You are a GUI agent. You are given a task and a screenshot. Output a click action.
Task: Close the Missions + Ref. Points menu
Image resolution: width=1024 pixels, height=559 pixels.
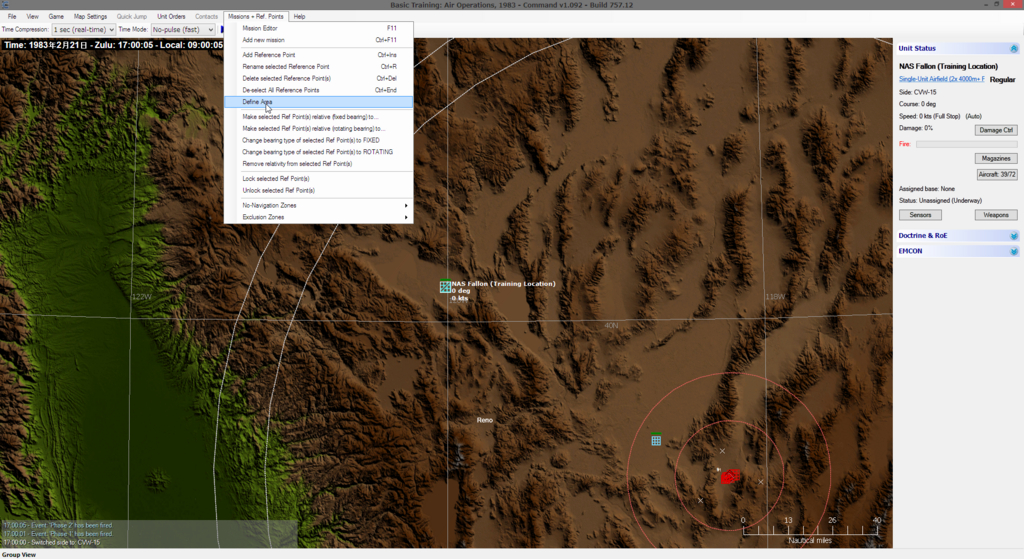(256, 16)
